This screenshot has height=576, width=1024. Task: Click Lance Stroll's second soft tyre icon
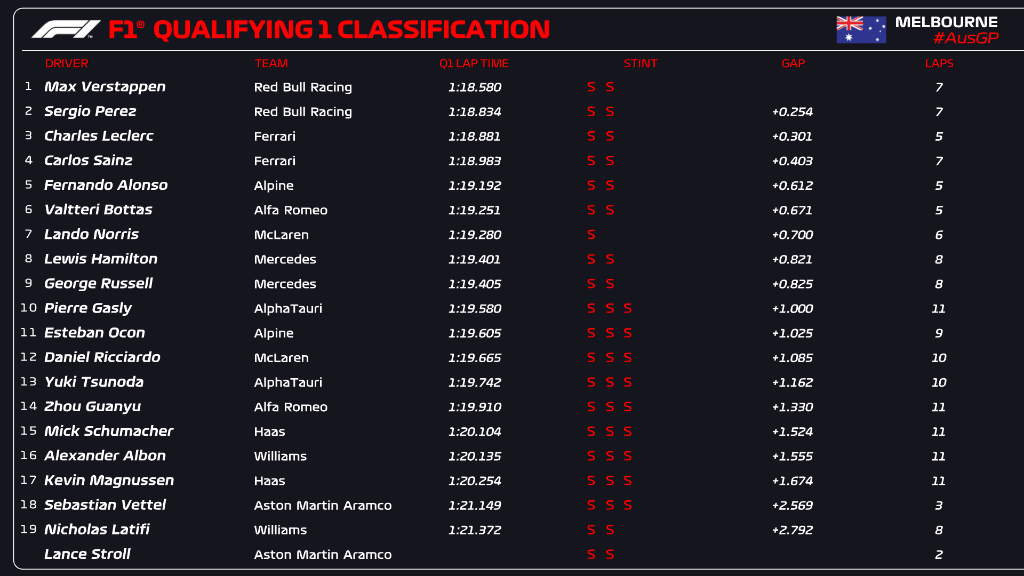(609, 554)
